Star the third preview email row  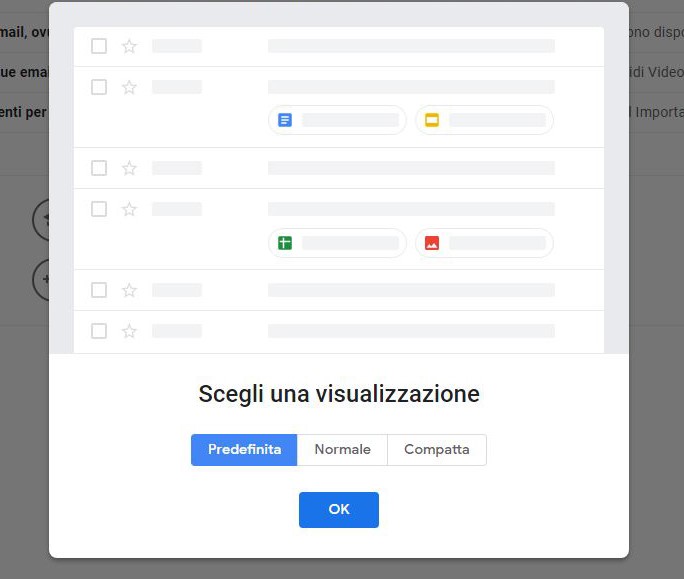tap(129, 168)
